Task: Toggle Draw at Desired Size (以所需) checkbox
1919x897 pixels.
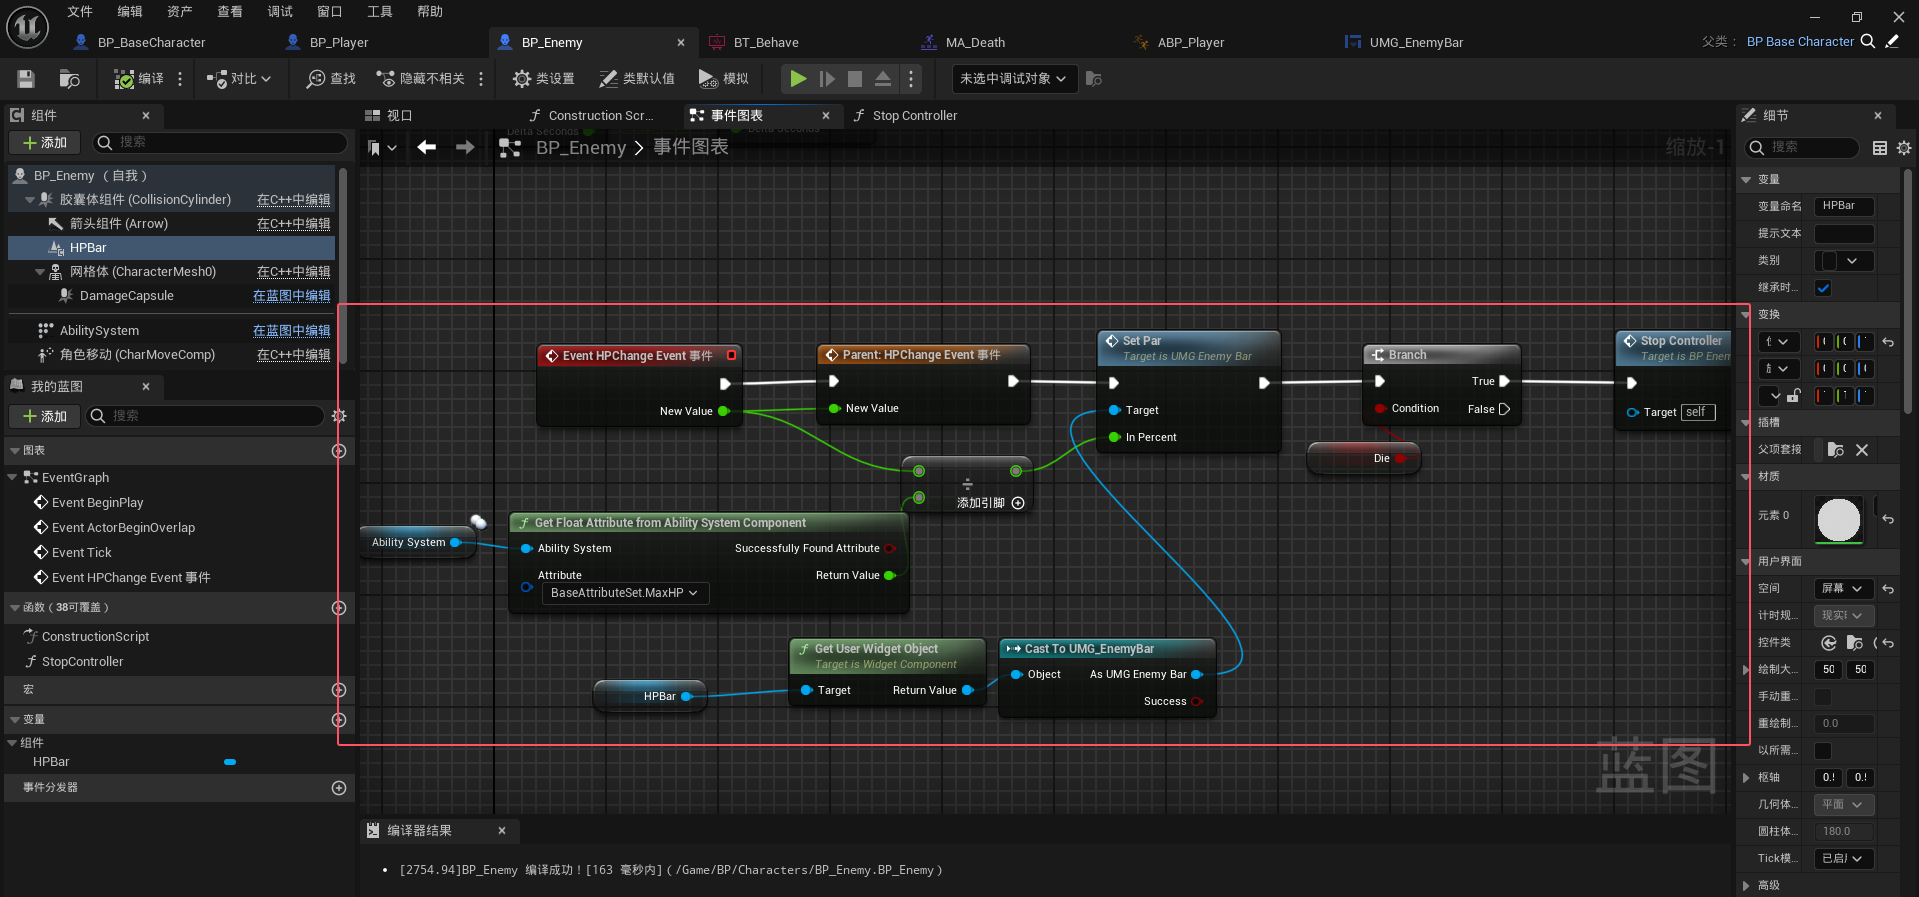Action: 1823,751
